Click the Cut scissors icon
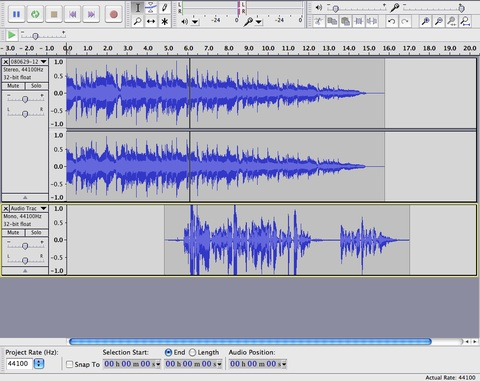 (319, 21)
